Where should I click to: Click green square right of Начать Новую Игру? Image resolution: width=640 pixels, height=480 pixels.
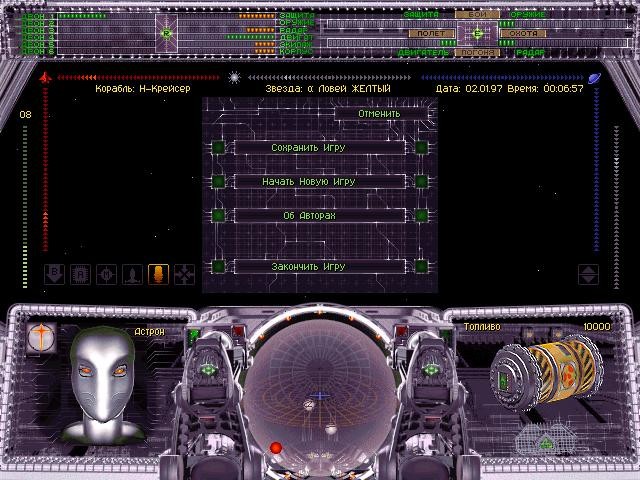(422, 181)
